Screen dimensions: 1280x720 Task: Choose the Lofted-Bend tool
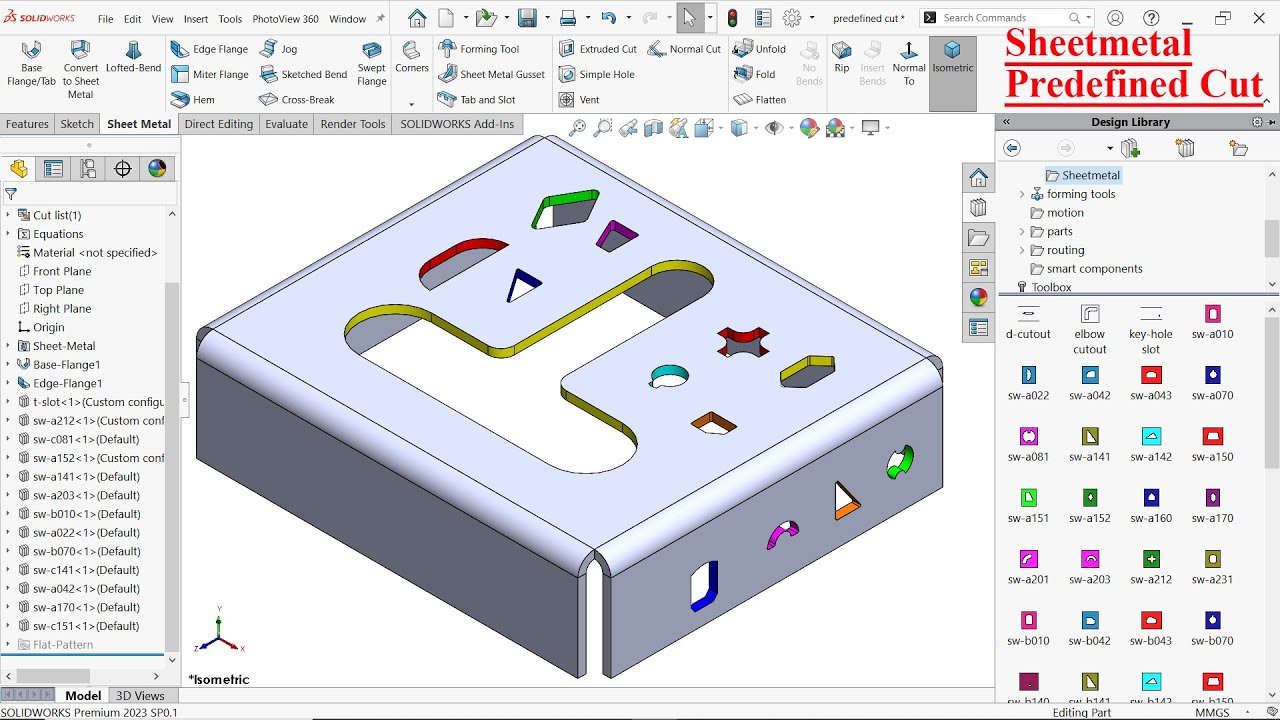133,57
